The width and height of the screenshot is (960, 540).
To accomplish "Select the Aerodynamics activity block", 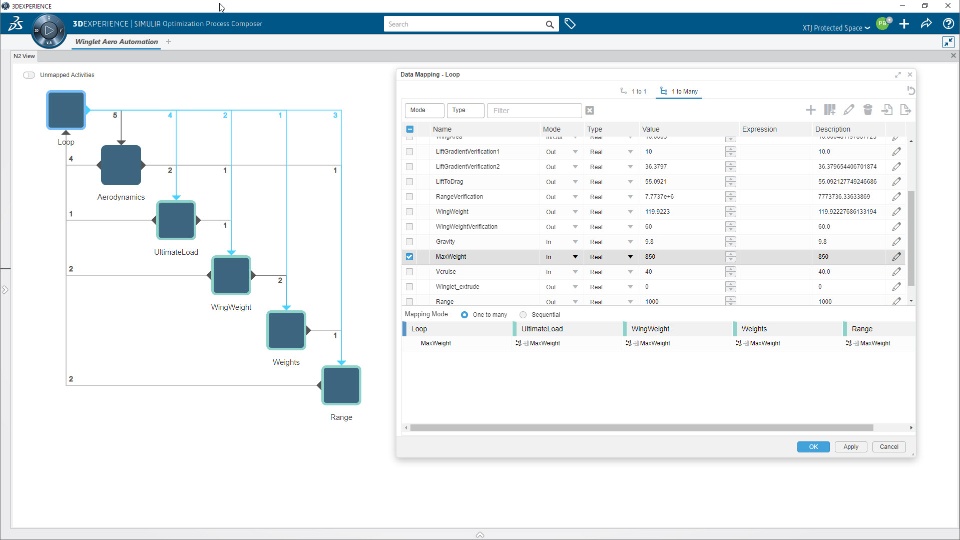I will click(x=121, y=165).
